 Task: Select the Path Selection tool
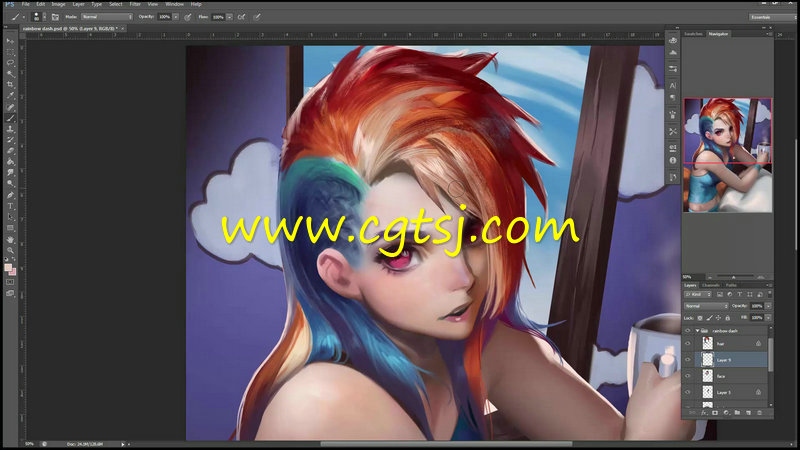pos(10,217)
